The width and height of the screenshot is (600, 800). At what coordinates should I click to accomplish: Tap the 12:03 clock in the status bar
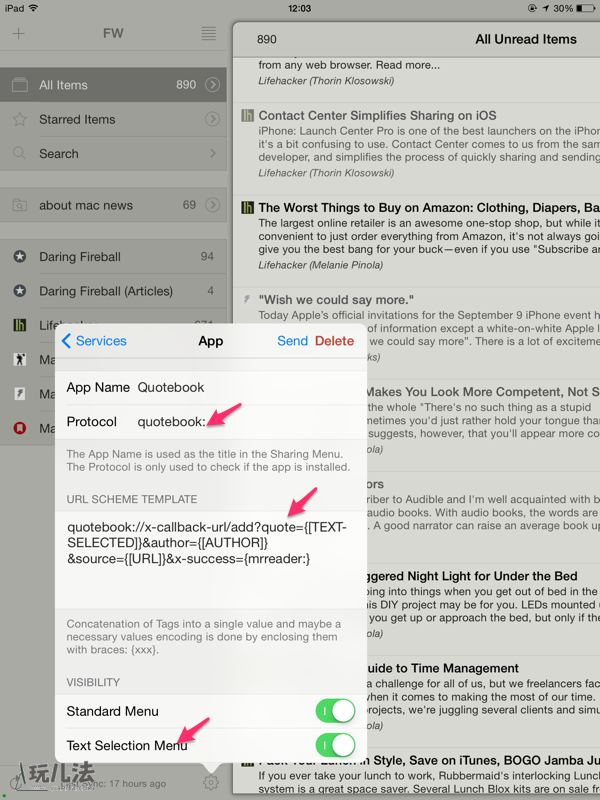pos(299,8)
